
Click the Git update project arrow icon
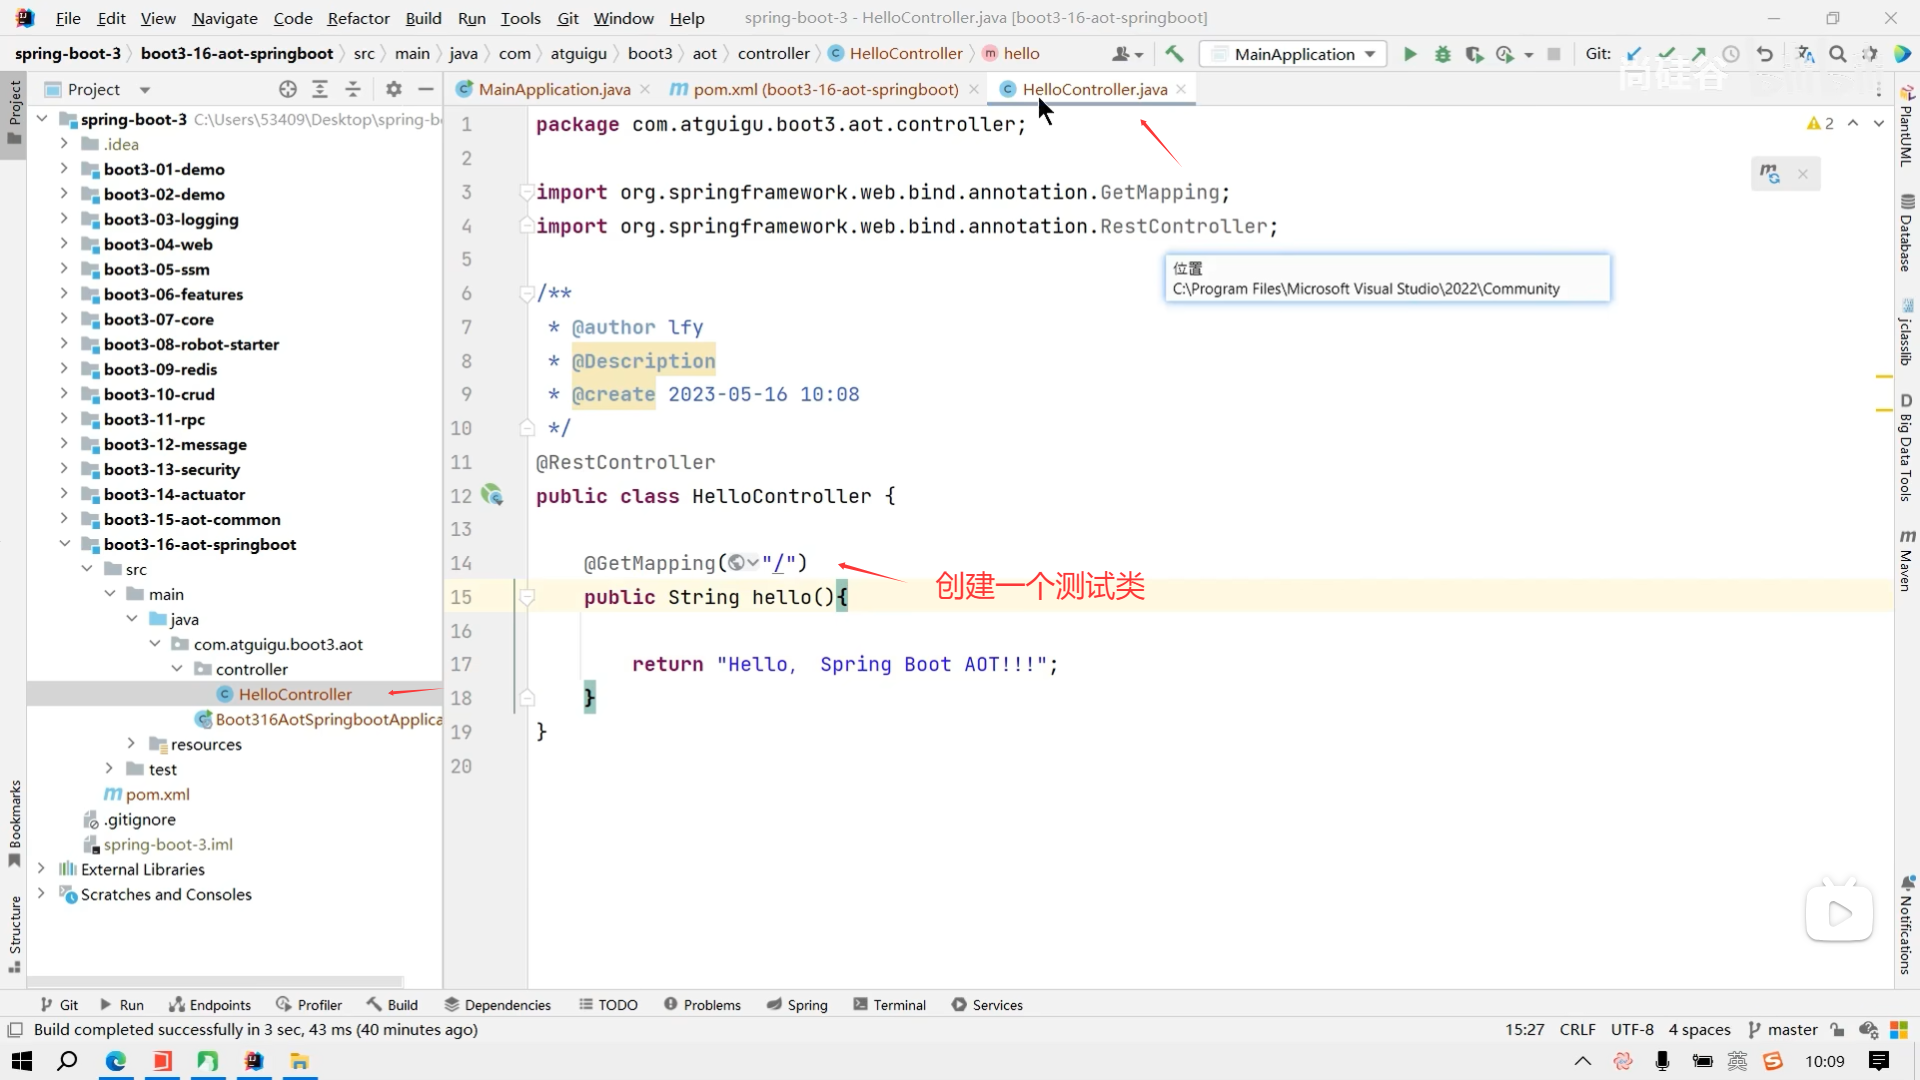pyautogui.click(x=1634, y=54)
